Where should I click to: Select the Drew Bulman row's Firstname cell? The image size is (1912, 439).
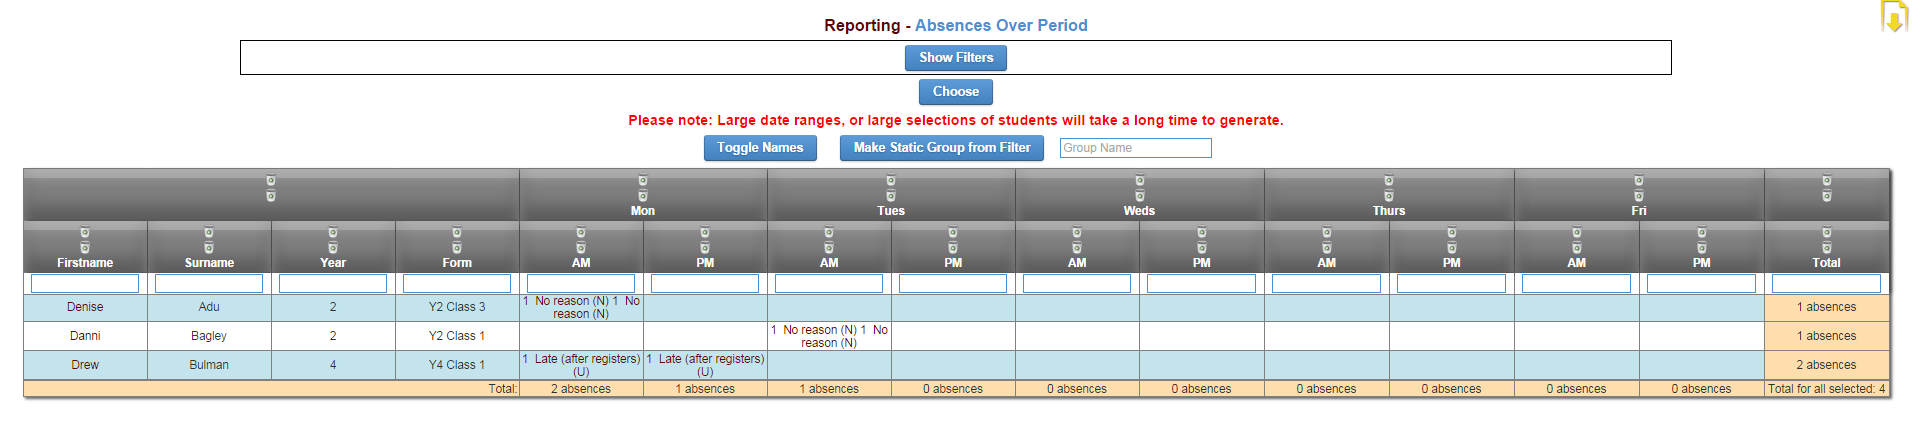[x=85, y=365]
